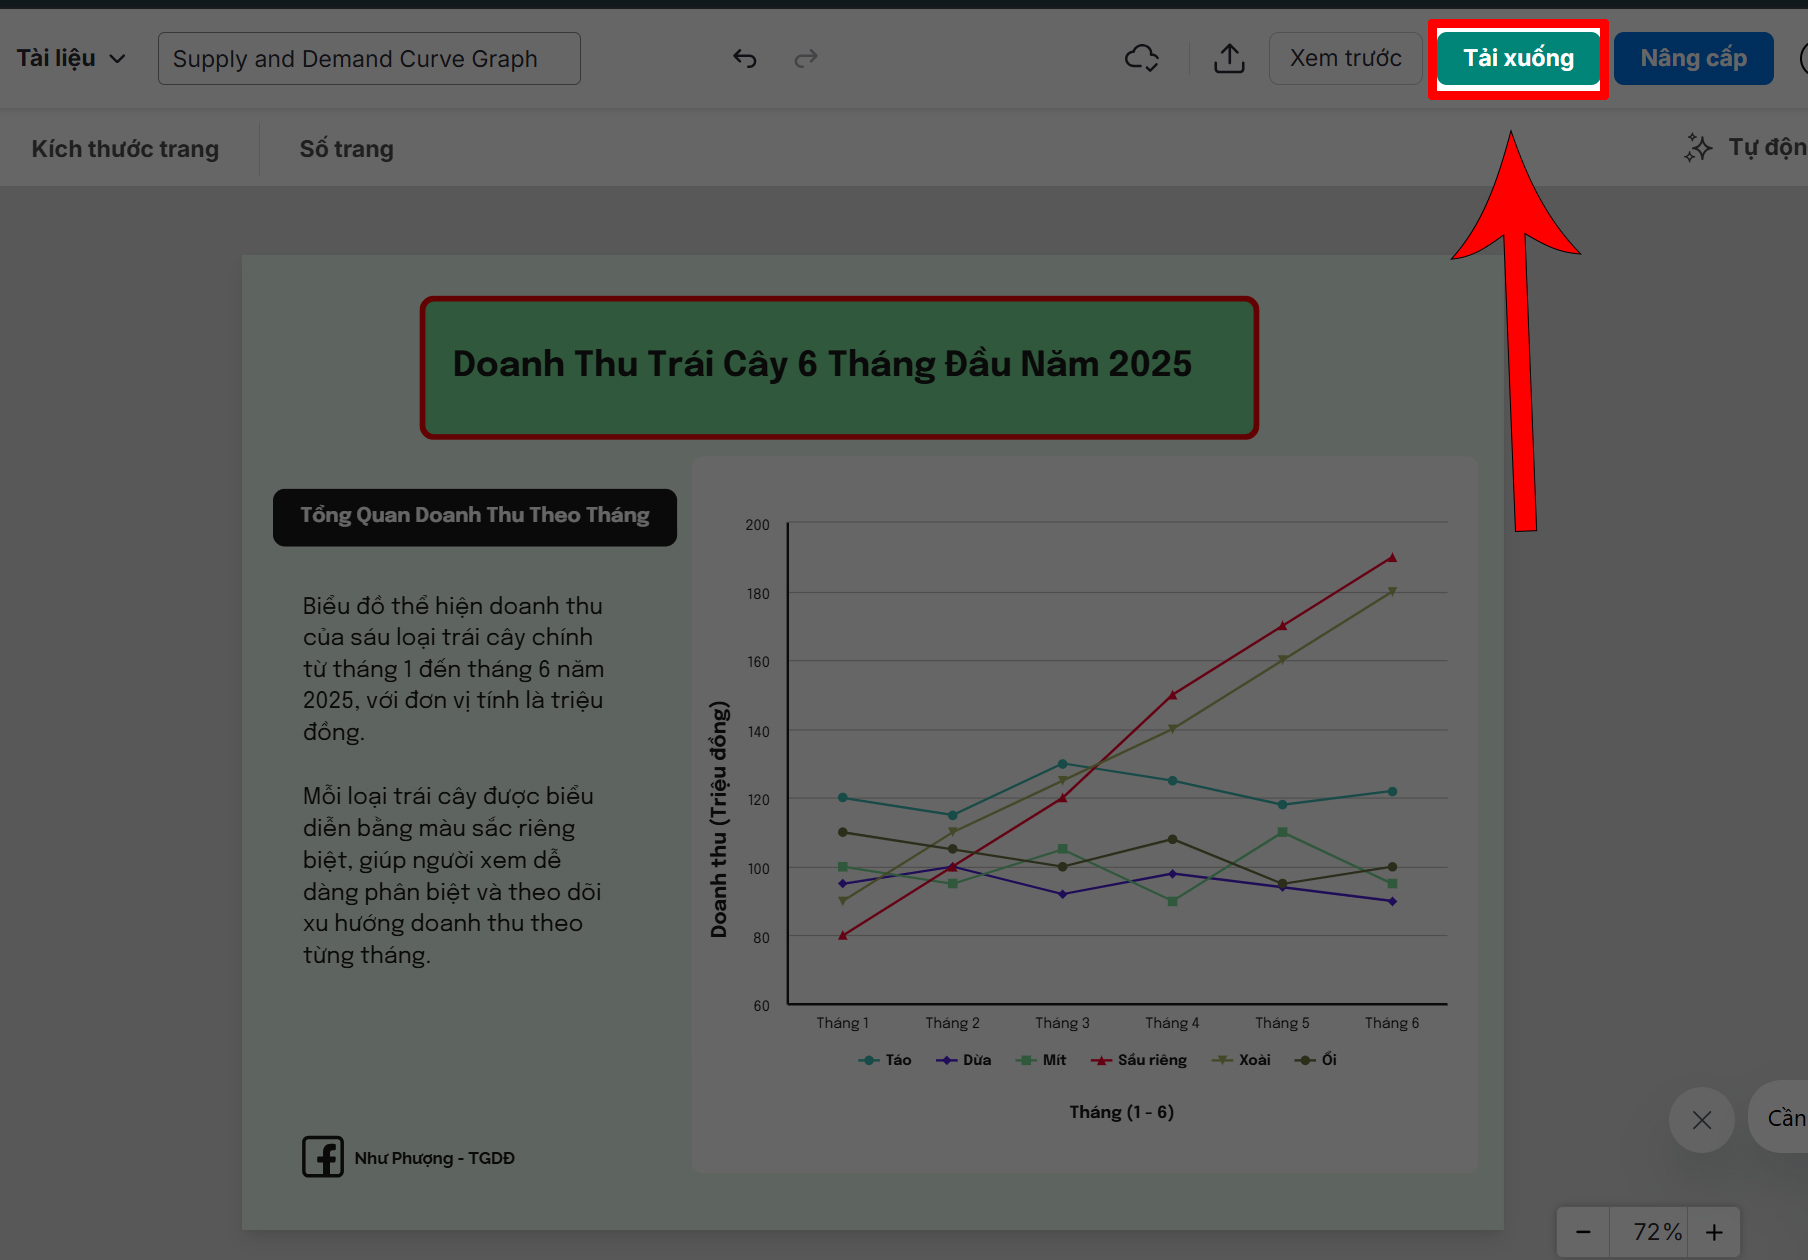Screen dimensions: 1808x1260
Task: Open Kích thước trang options
Action: tap(125, 149)
